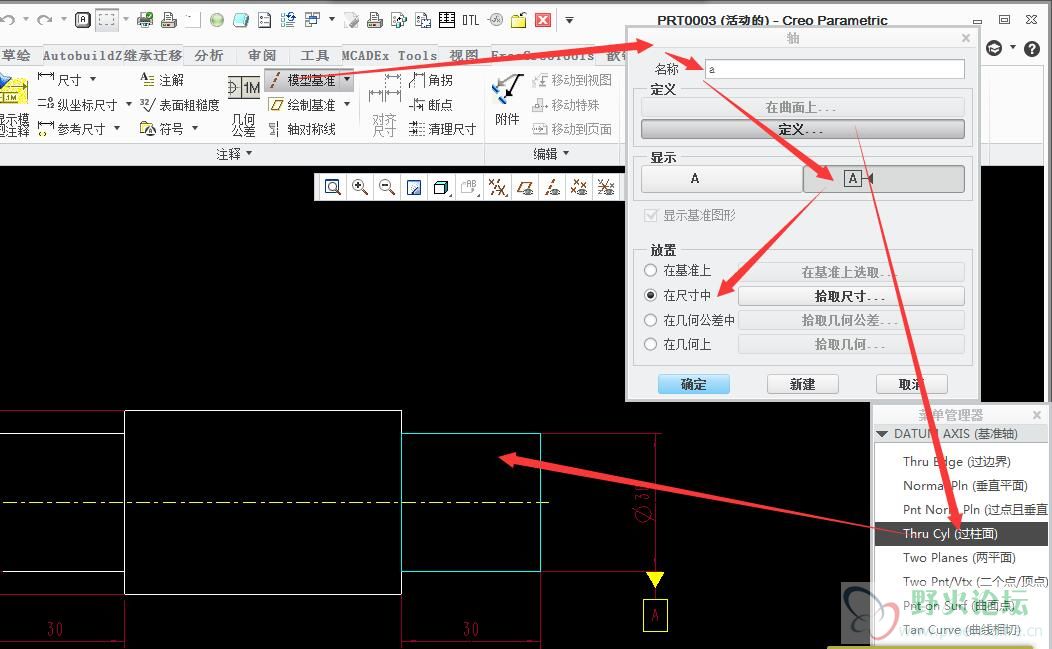
Task: Click the dashed selection box icon
Action: (x=107, y=19)
